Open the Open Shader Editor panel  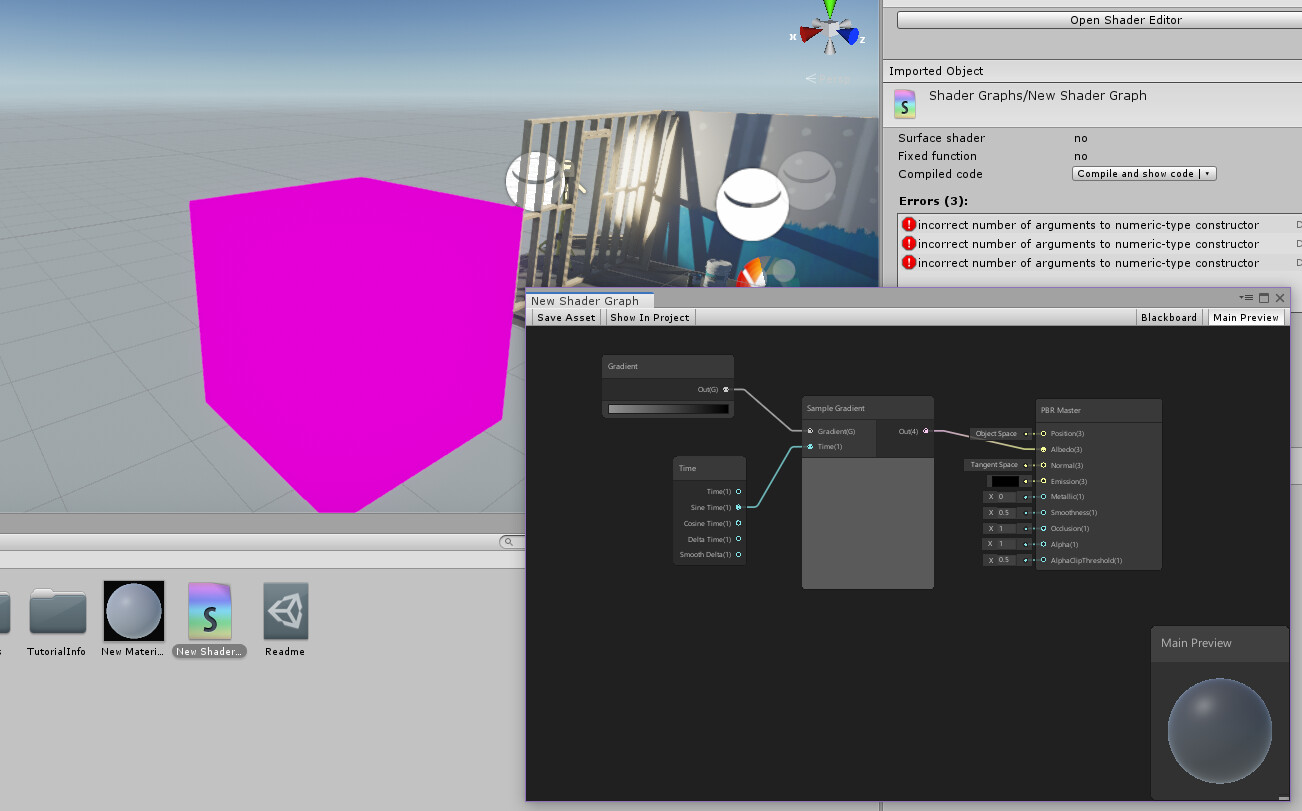coord(1125,19)
